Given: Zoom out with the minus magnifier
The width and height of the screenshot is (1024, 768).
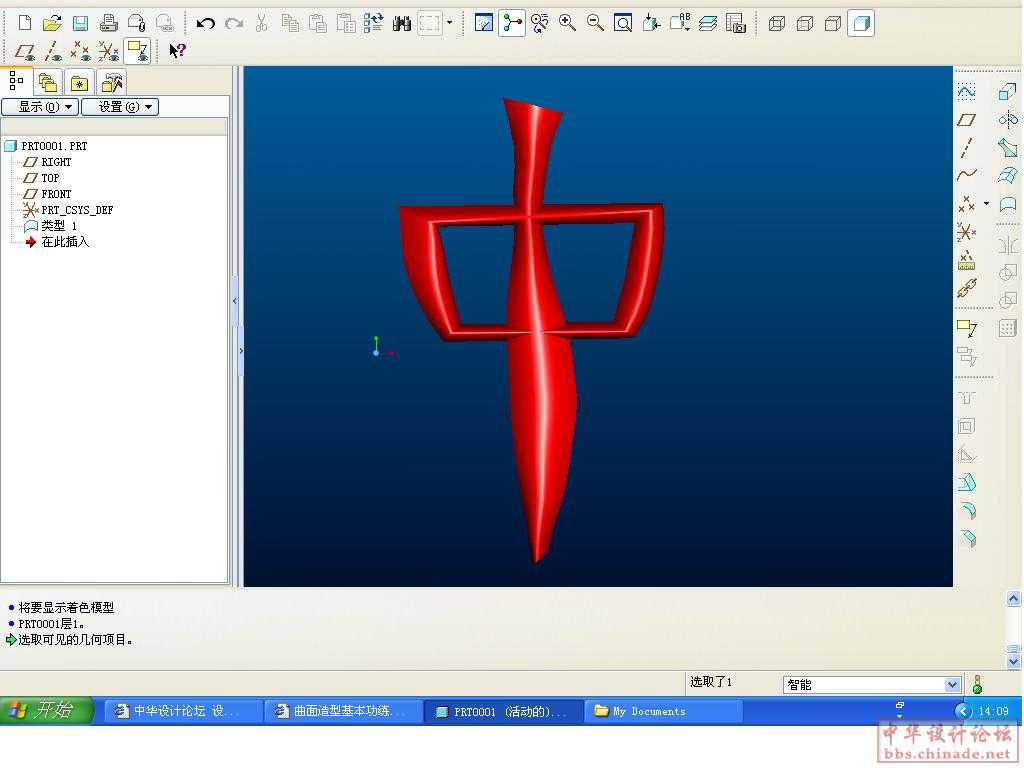Looking at the screenshot, I should 595,24.
